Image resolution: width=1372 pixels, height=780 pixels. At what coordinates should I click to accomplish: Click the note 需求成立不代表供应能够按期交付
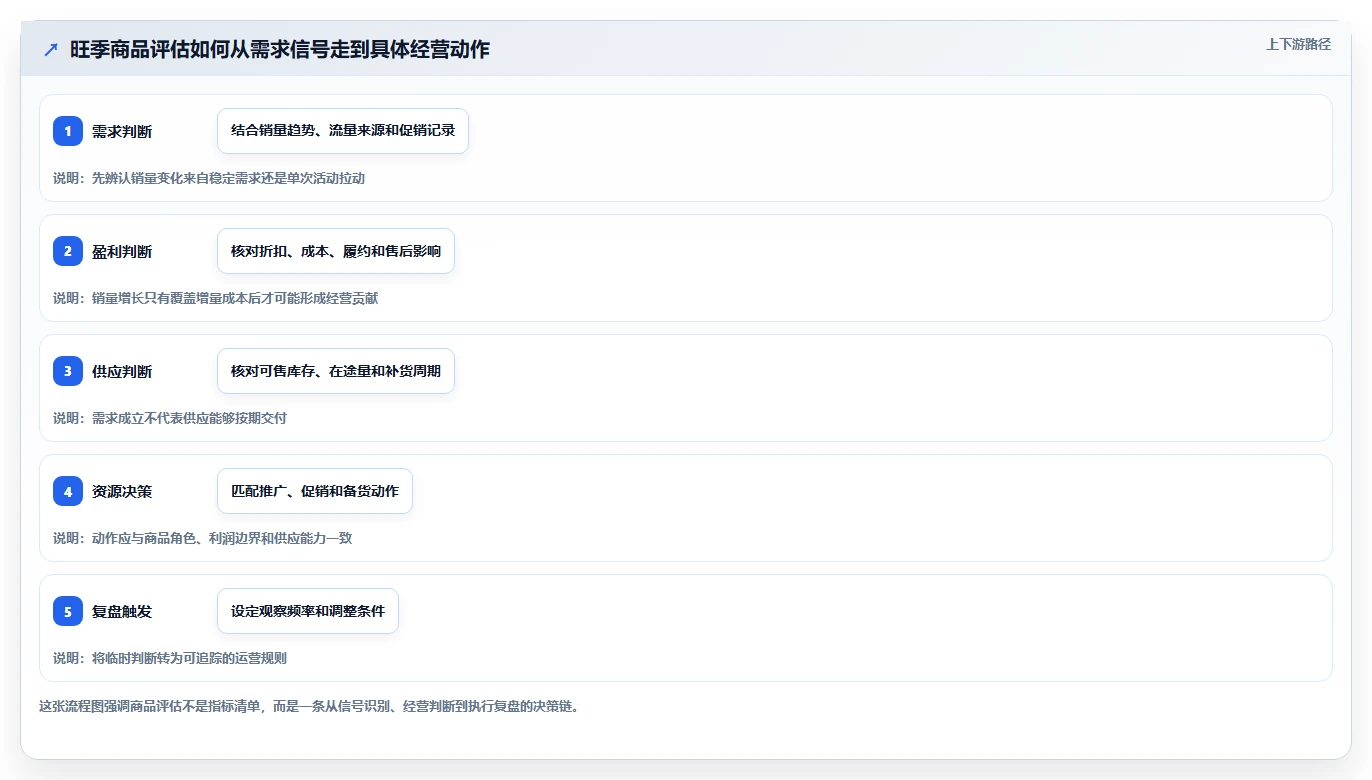click(189, 418)
